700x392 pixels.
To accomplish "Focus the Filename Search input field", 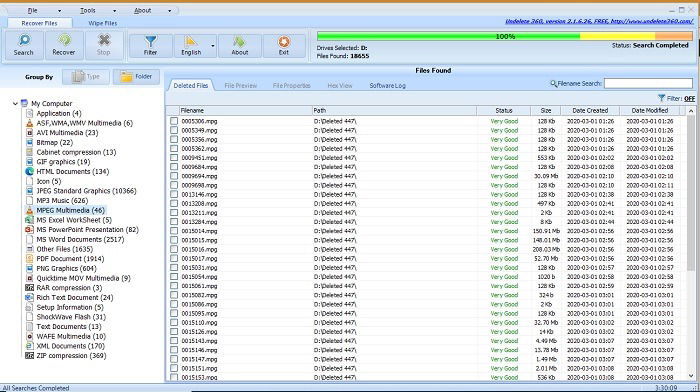I will point(648,83).
